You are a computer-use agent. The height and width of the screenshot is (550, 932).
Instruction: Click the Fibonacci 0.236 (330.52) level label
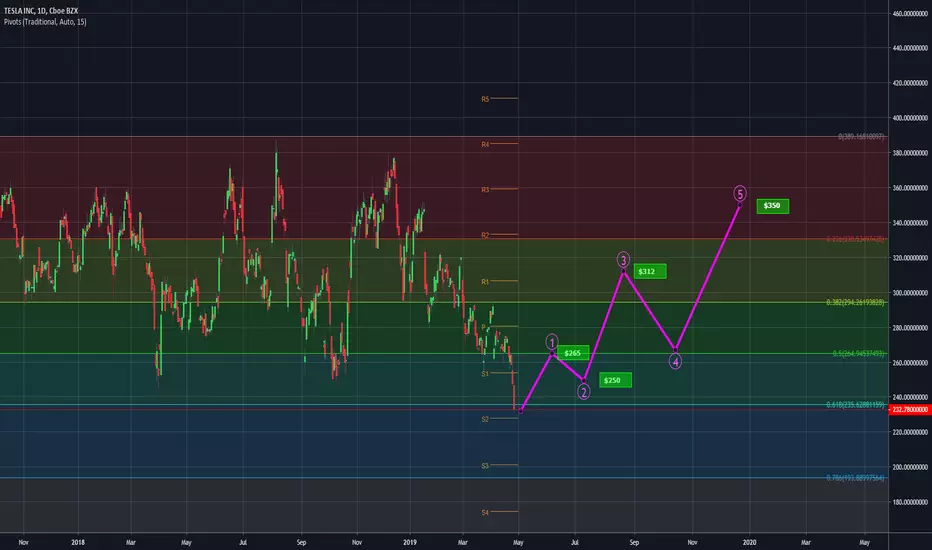[855, 239]
